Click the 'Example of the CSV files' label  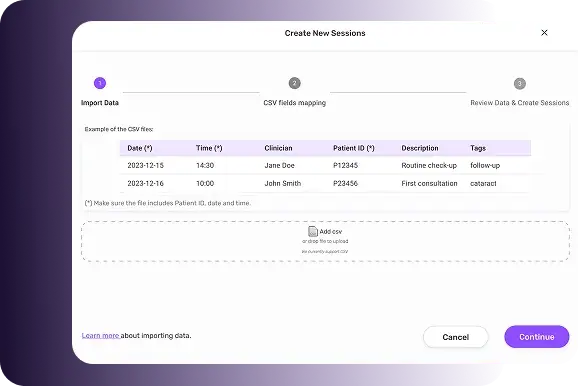(x=119, y=129)
